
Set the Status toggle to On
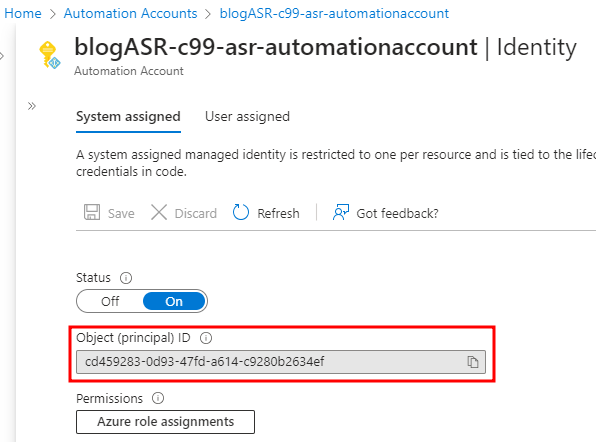pos(174,301)
